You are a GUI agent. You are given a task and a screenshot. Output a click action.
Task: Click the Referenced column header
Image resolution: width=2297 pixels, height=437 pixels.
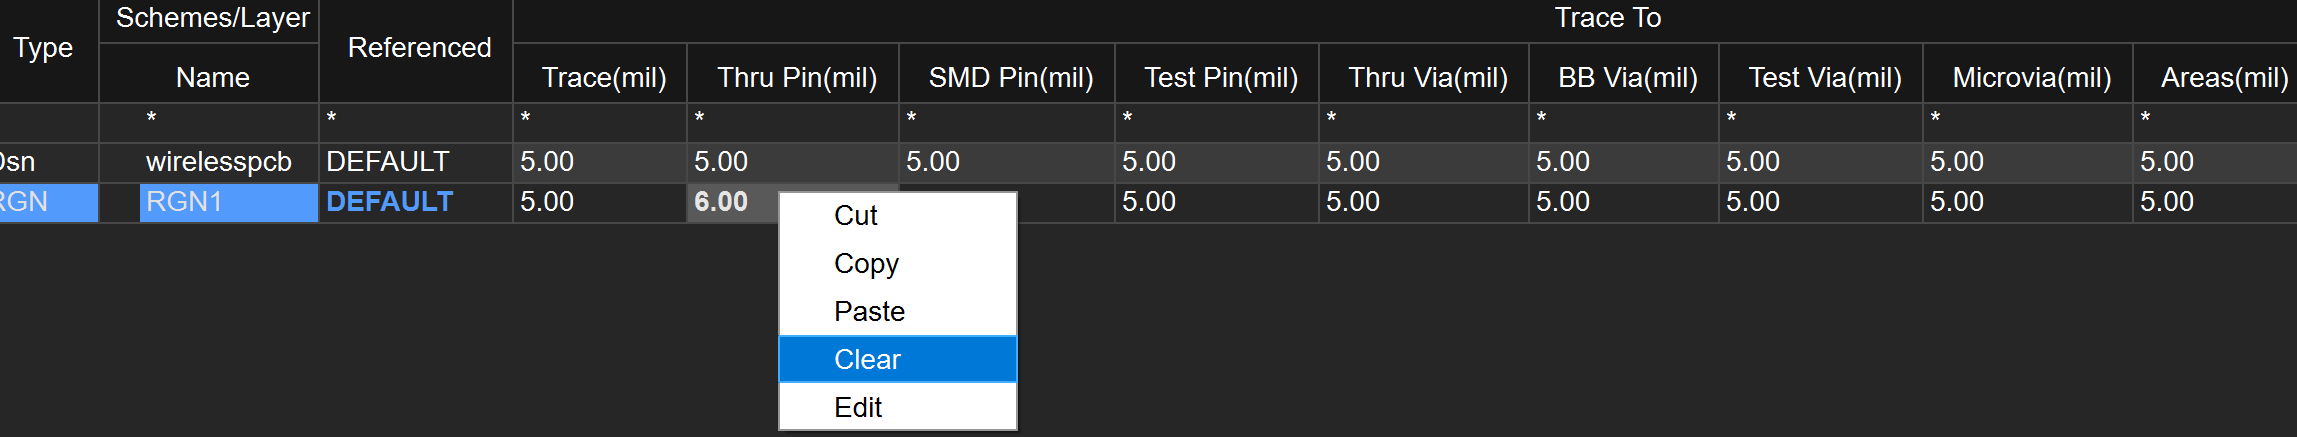[x=419, y=48]
